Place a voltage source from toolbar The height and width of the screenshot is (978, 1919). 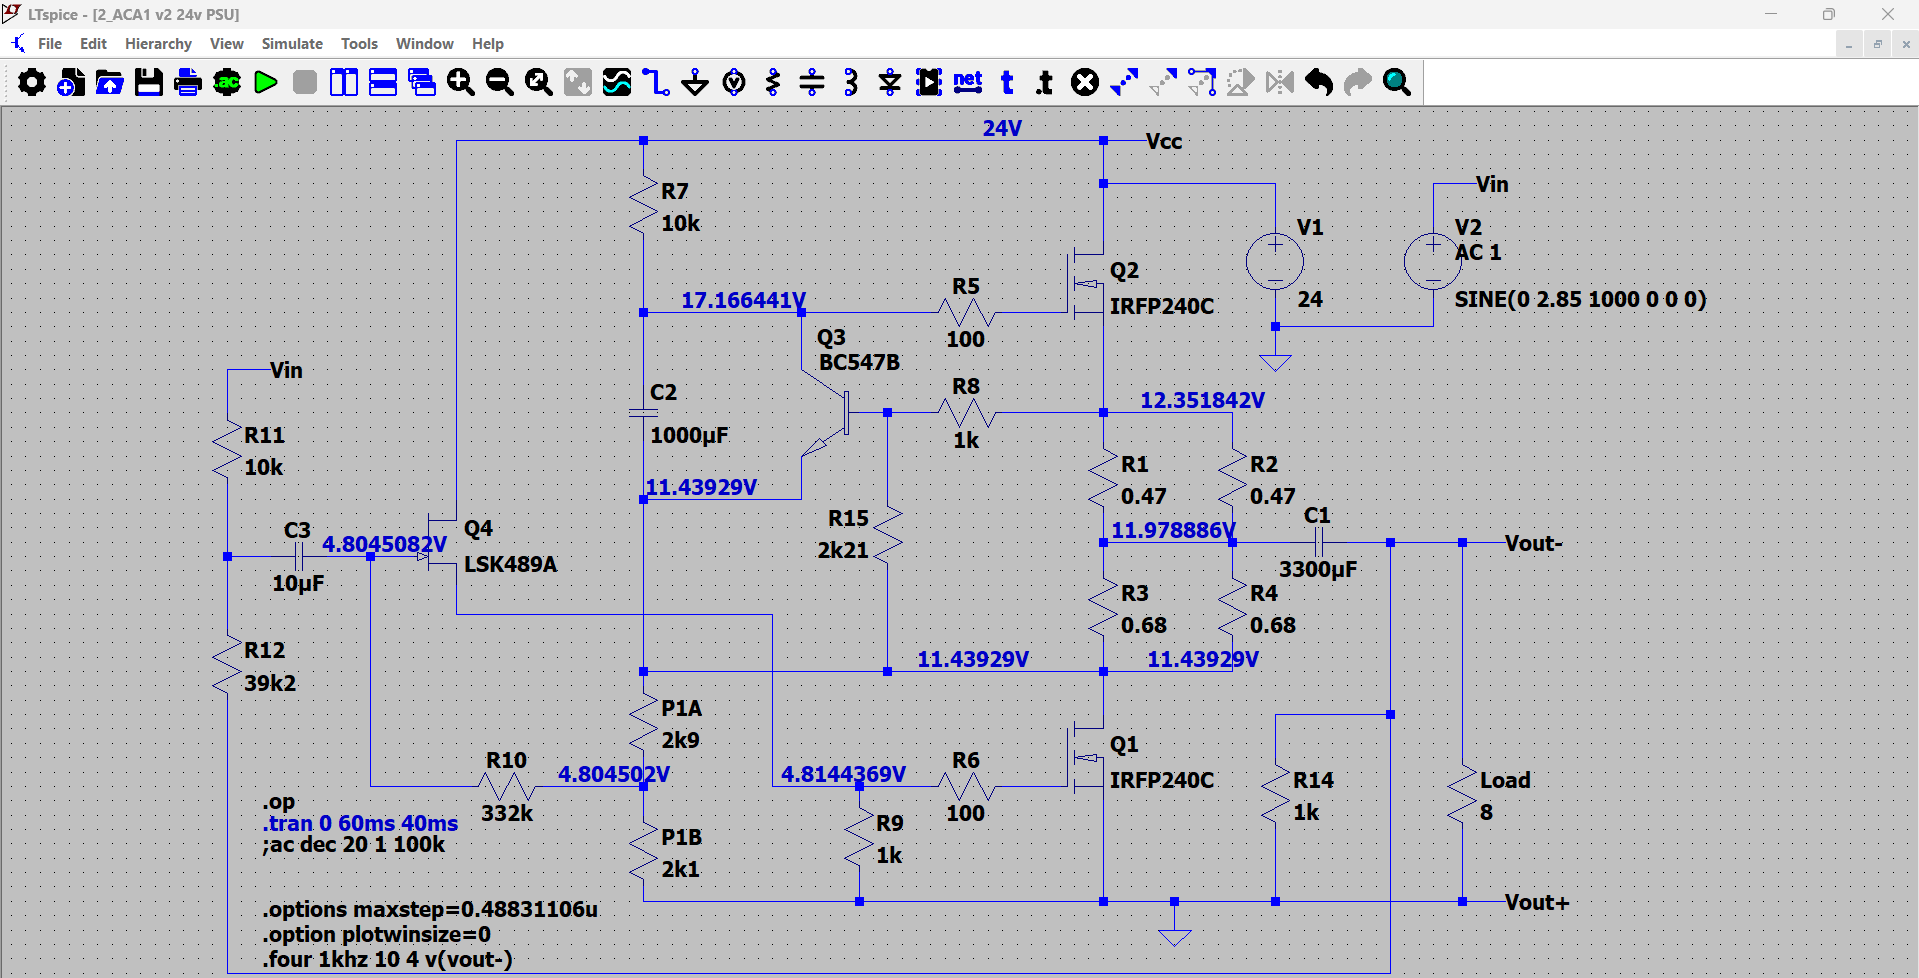[734, 82]
